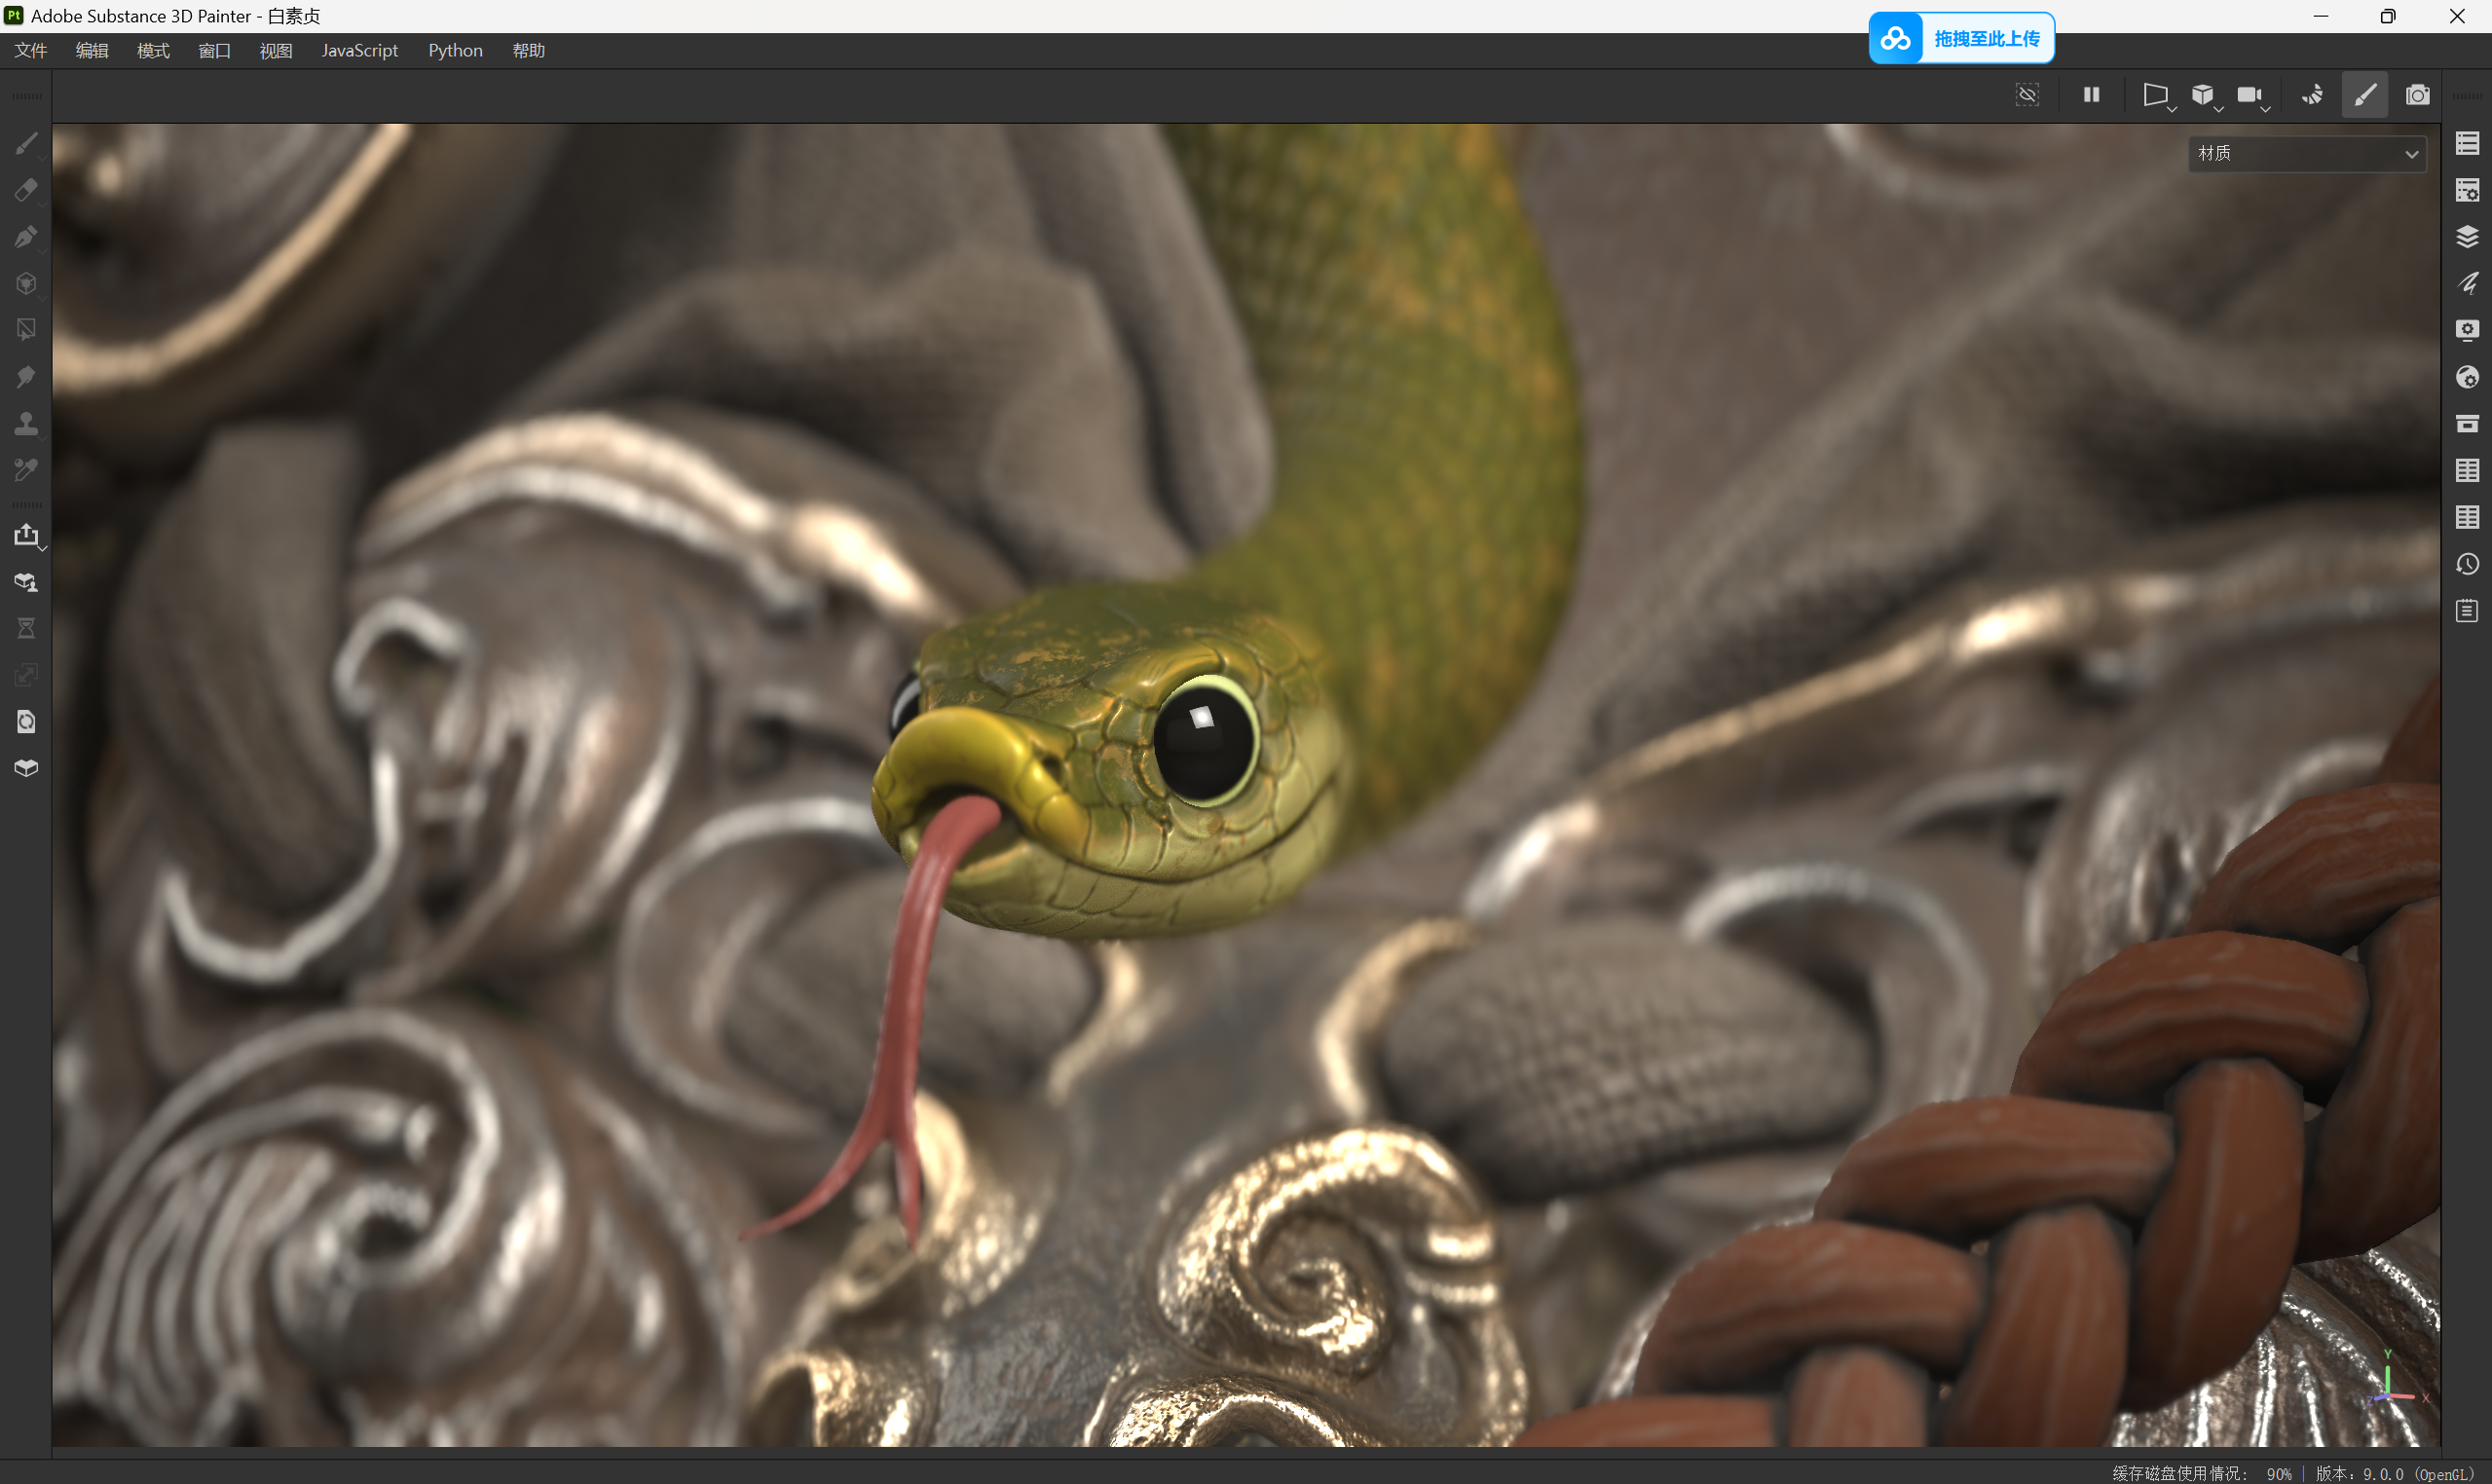This screenshot has height=1484, width=2492.
Task: Click the rendering mode camera button
Action: pos(2417,95)
